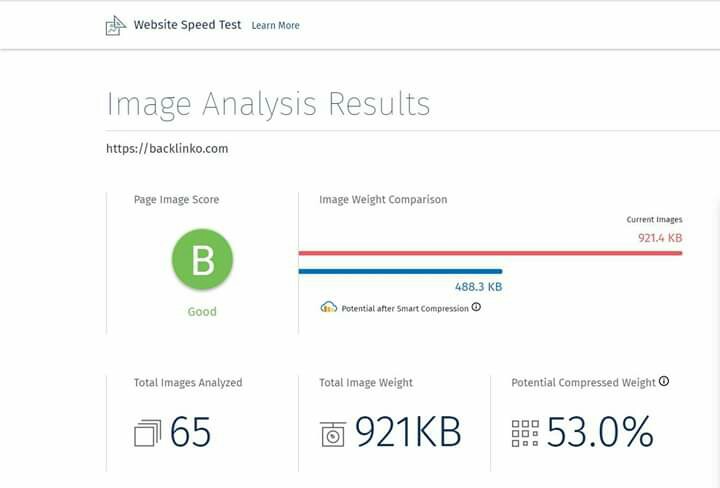Click the green B score badge
The width and height of the screenshot is (720, 488).
point(202,259)
